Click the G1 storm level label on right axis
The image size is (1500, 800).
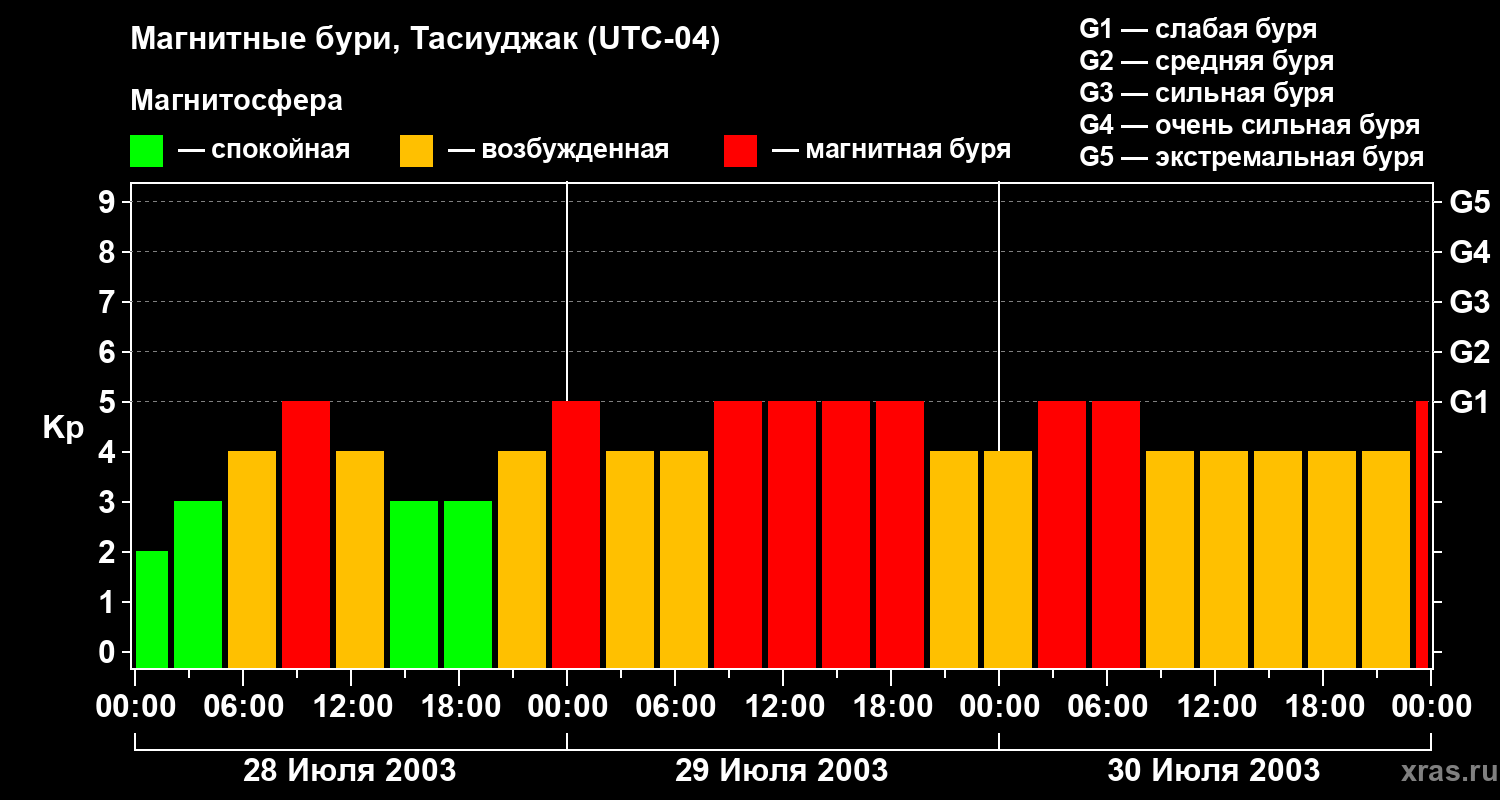click(1469, 402)
